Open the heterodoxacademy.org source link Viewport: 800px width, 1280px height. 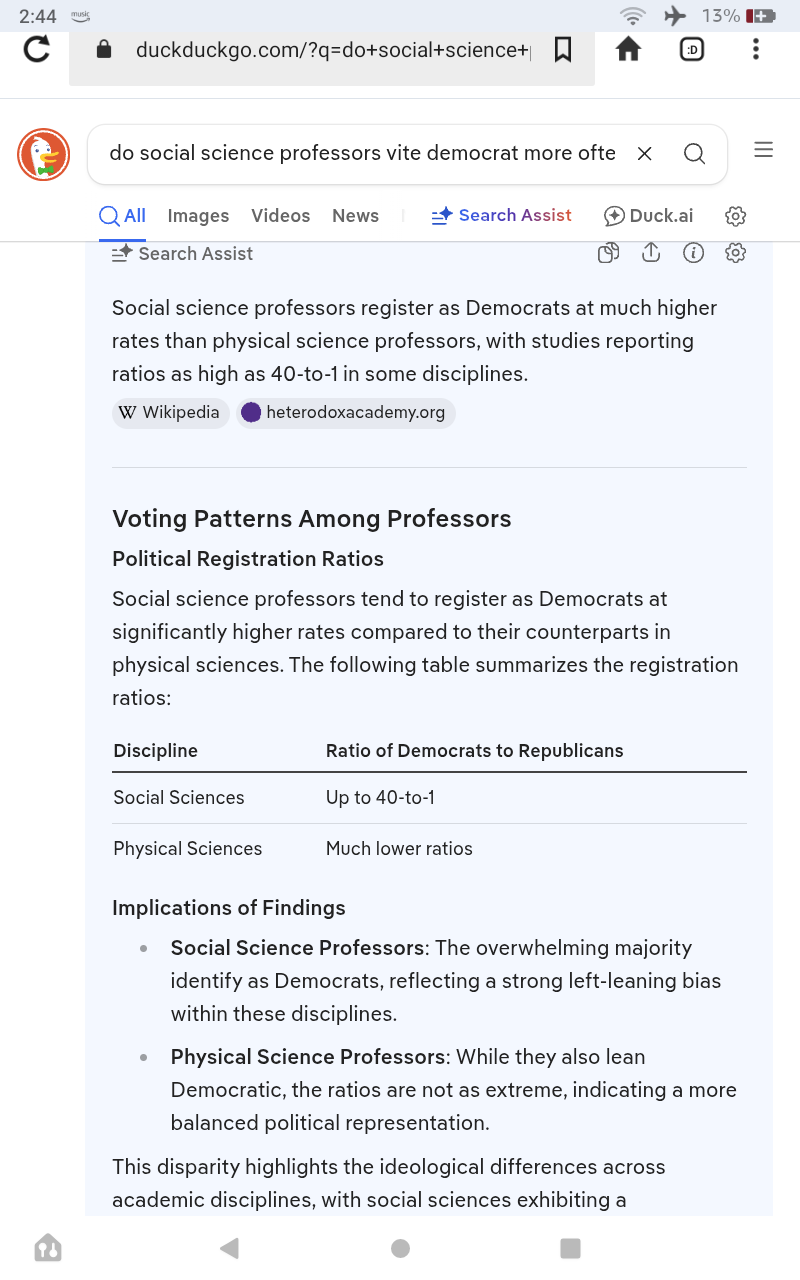coord(346,413)
